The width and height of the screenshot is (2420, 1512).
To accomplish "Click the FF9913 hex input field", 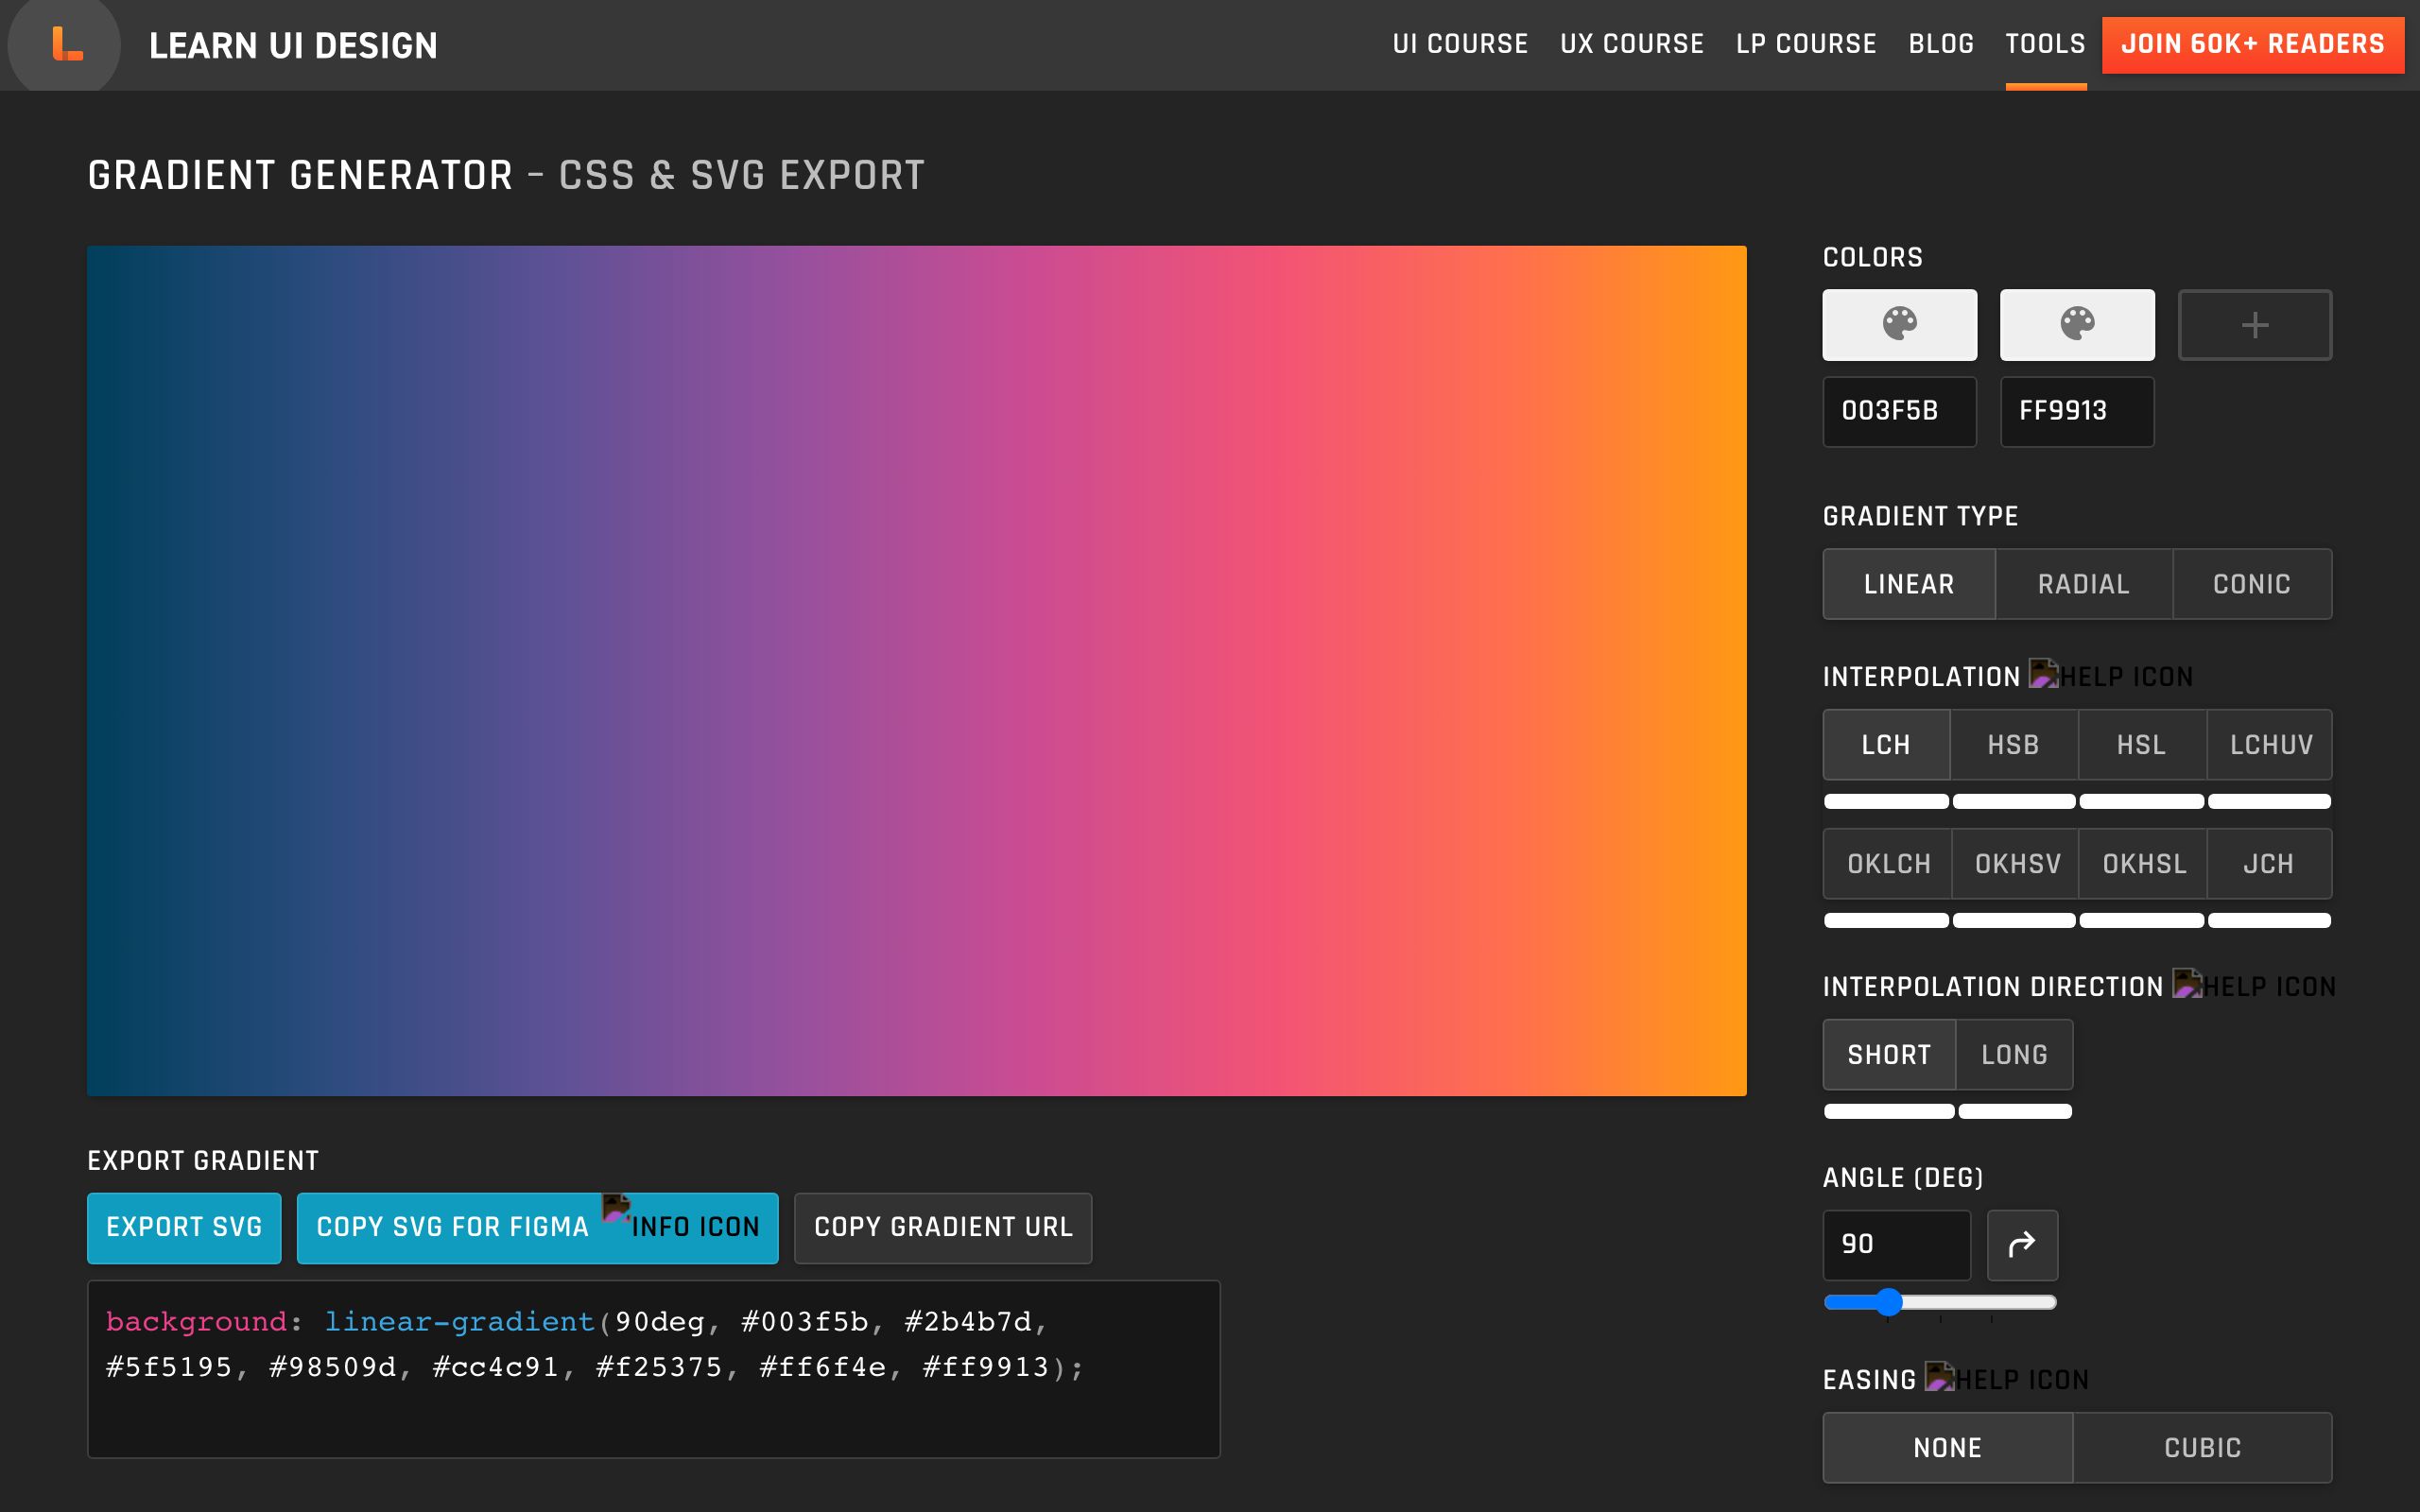I will click(2076, 411).
